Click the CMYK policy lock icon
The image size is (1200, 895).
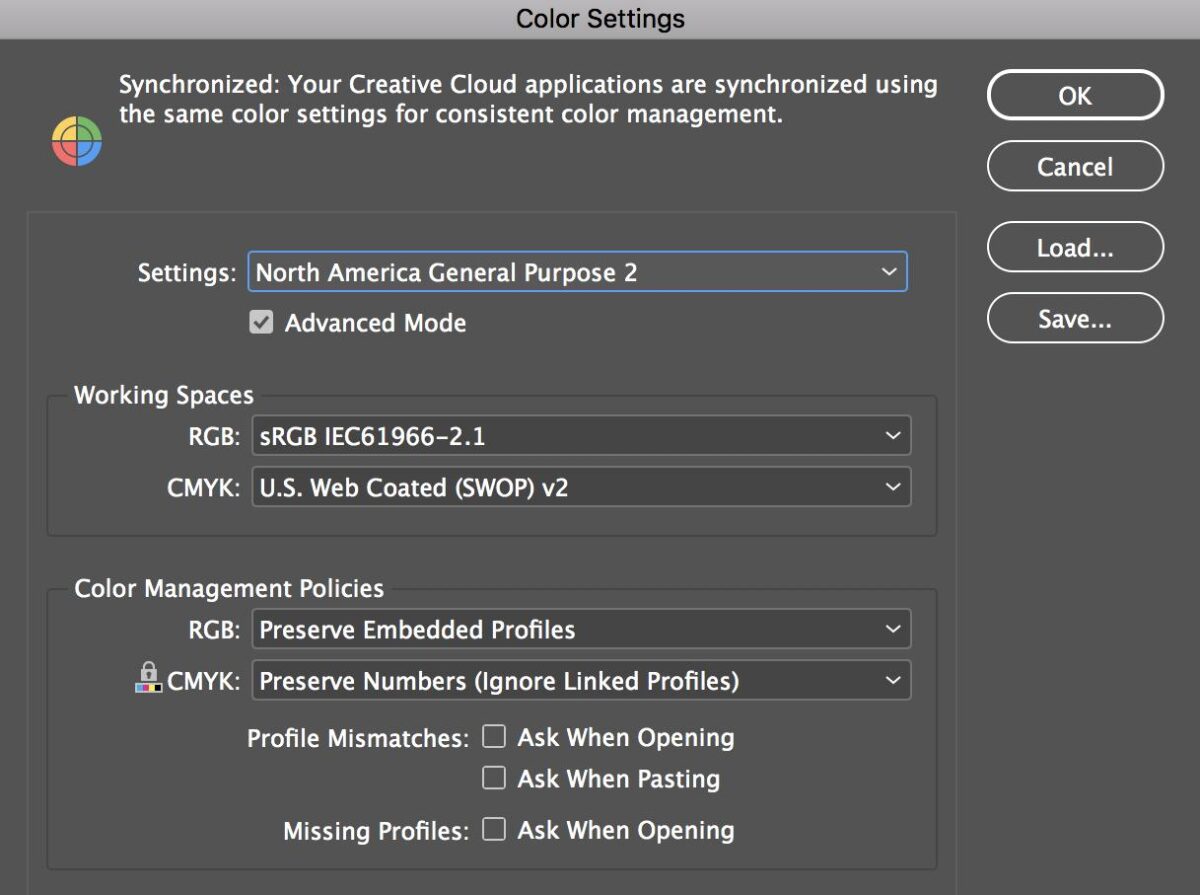click(148, 677)
